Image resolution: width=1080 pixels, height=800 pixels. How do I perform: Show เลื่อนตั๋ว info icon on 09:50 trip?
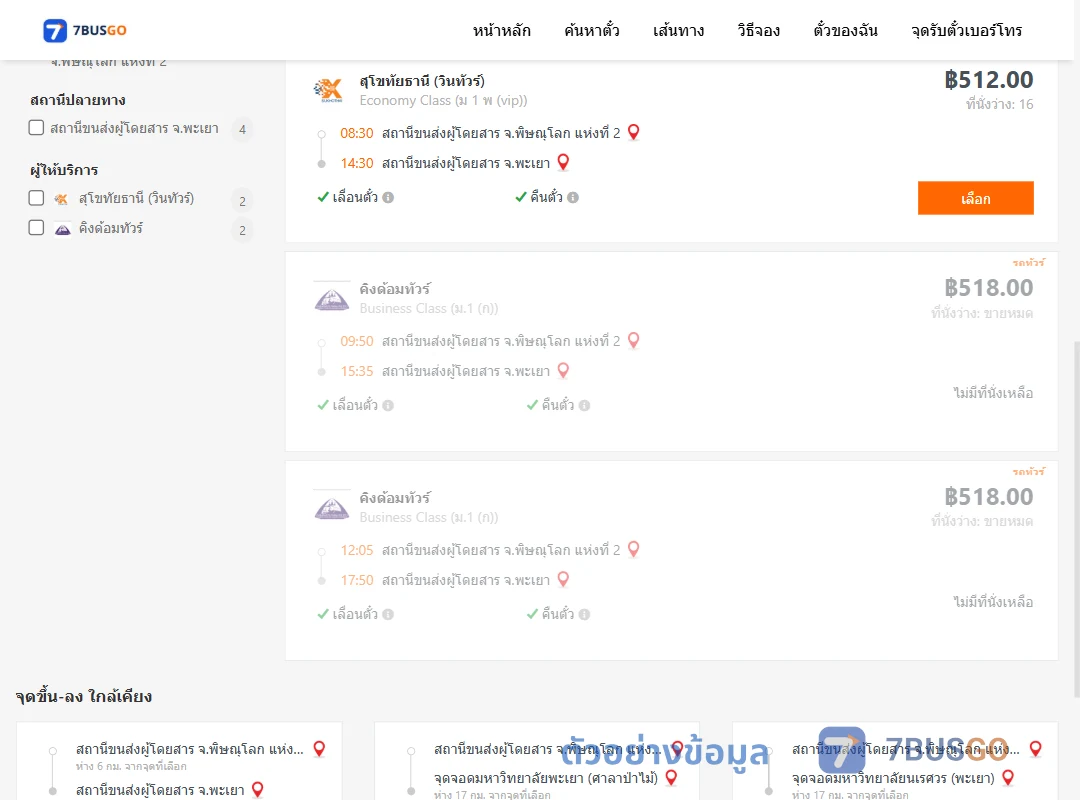pyautogui.click(x=388, y=406)
